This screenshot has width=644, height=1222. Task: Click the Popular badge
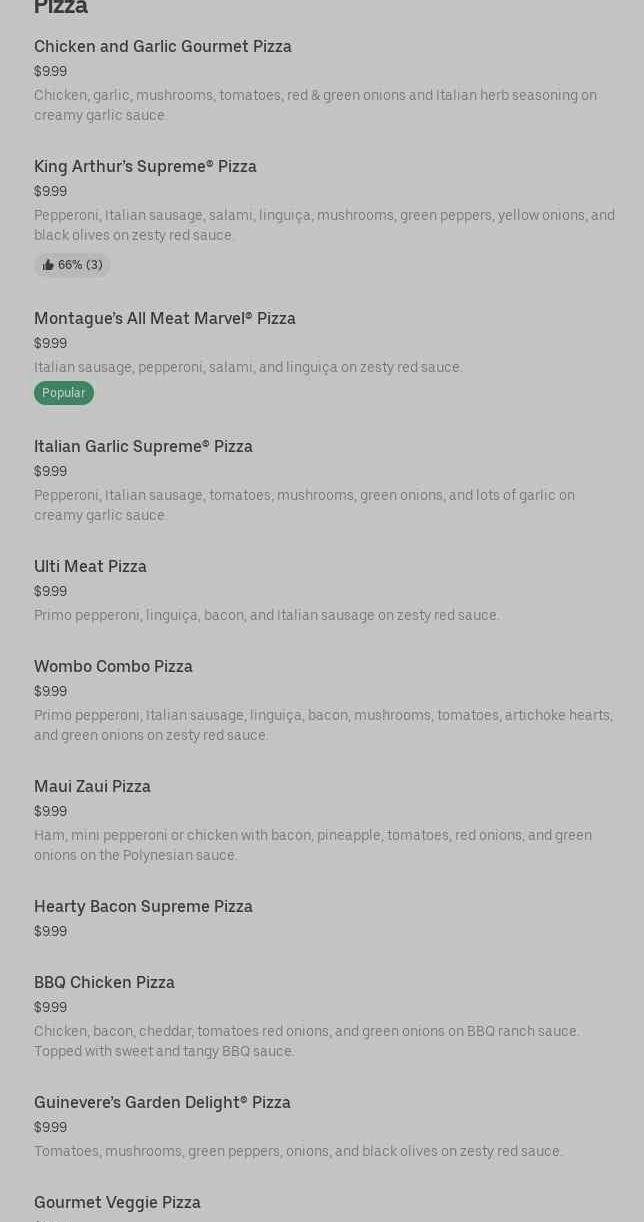coord(64,393)
